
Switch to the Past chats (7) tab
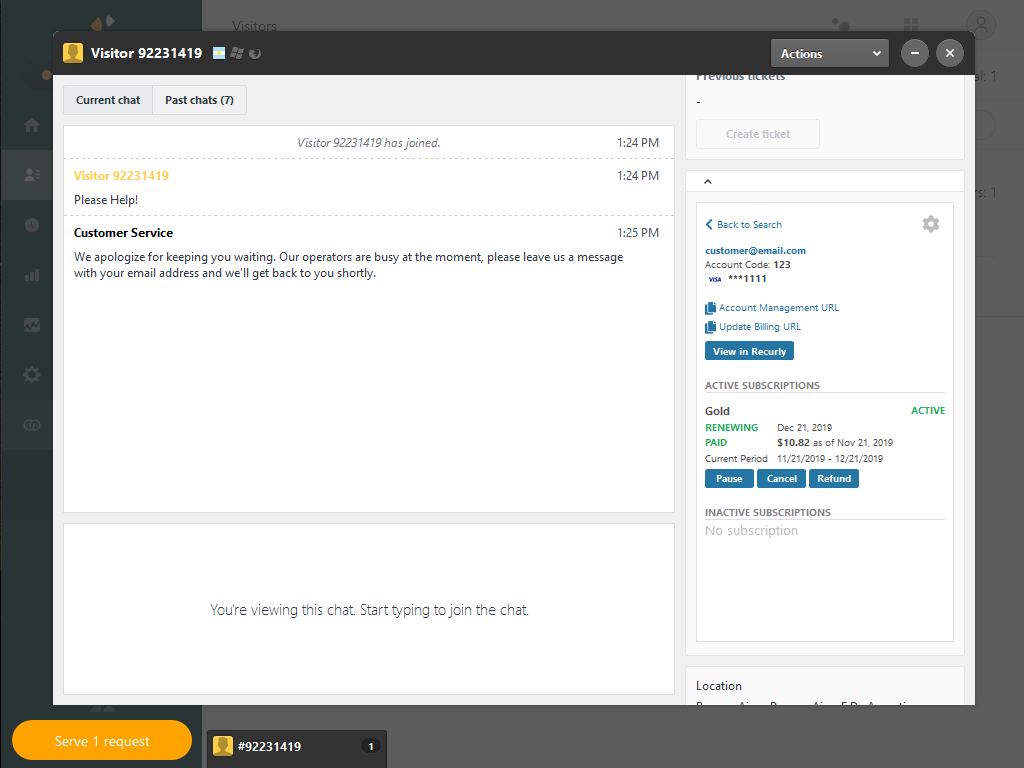pos(199,100)
